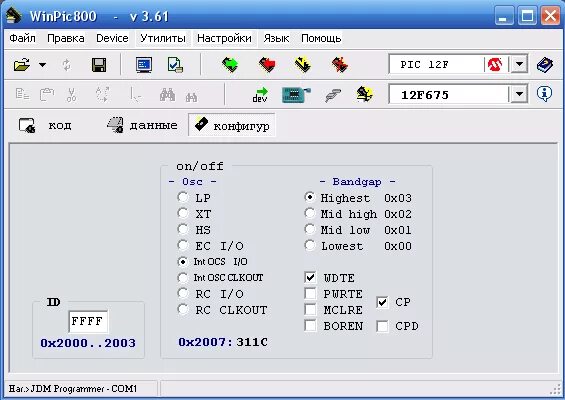
Task: Click the grayed reload file icon
Action: click(67, 65)
